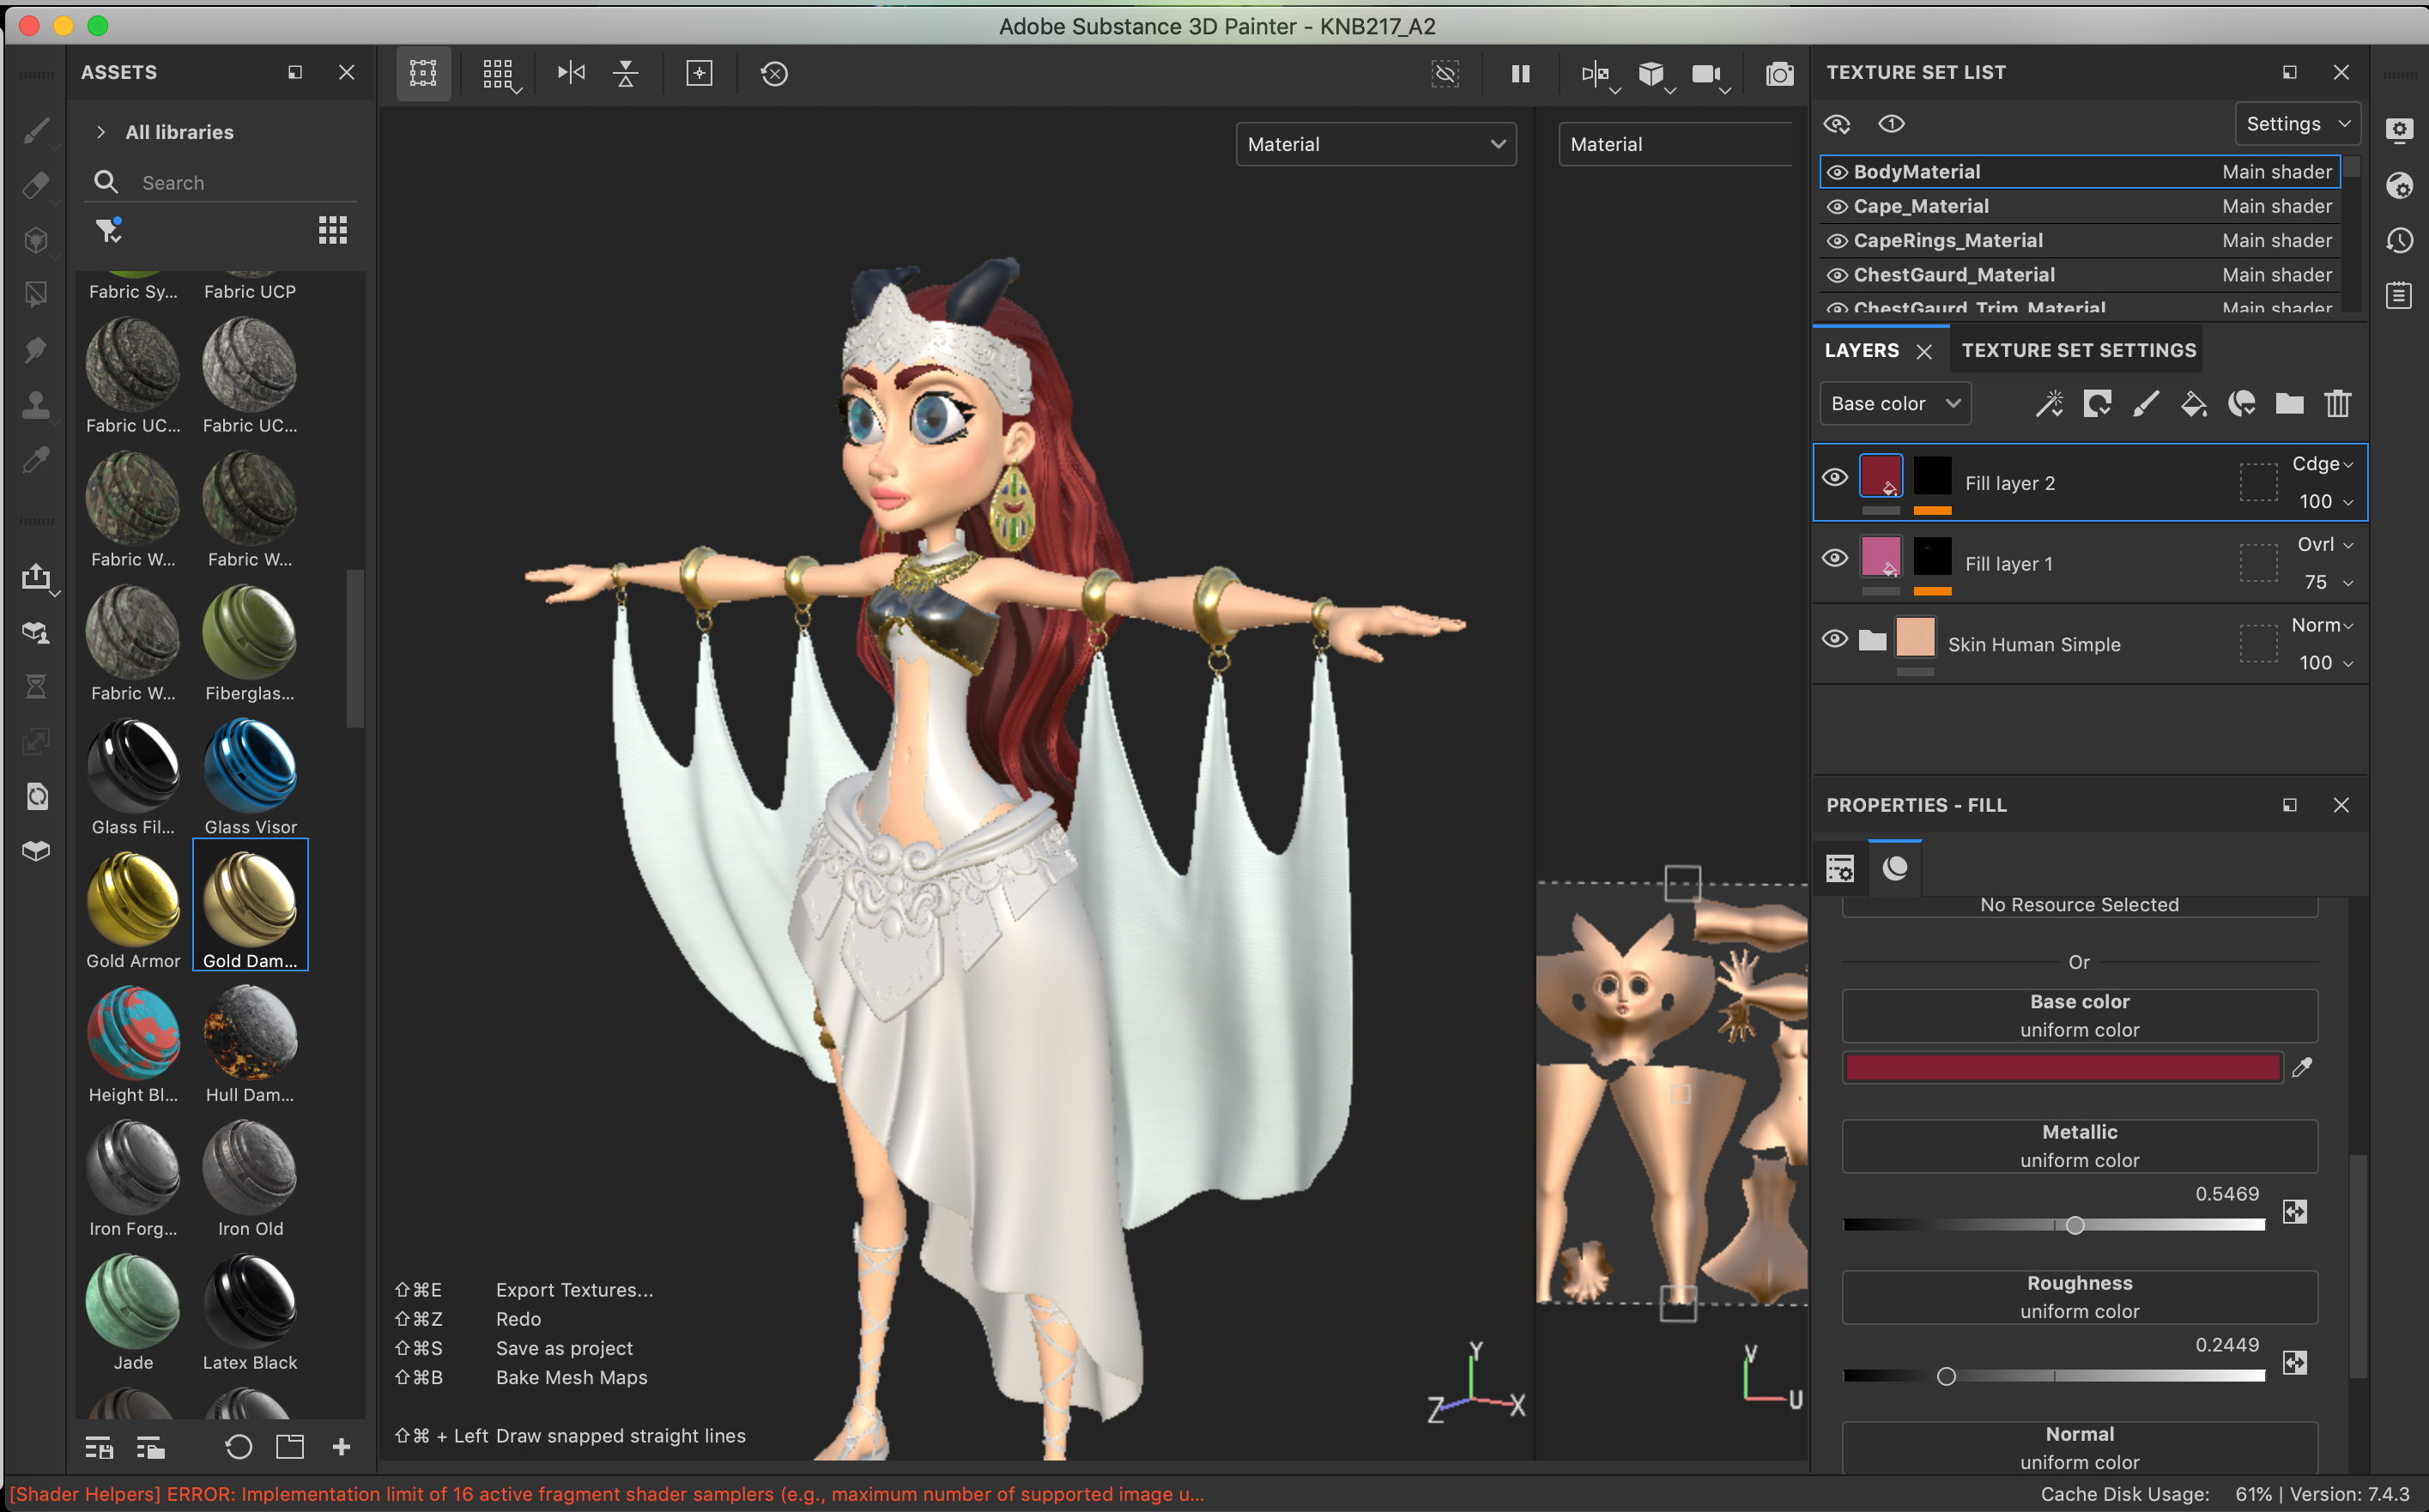This screenshot has height=1512, width=2429.
Task: Toggle horizontal symmetry mirror icon
Action: point(571,73)
